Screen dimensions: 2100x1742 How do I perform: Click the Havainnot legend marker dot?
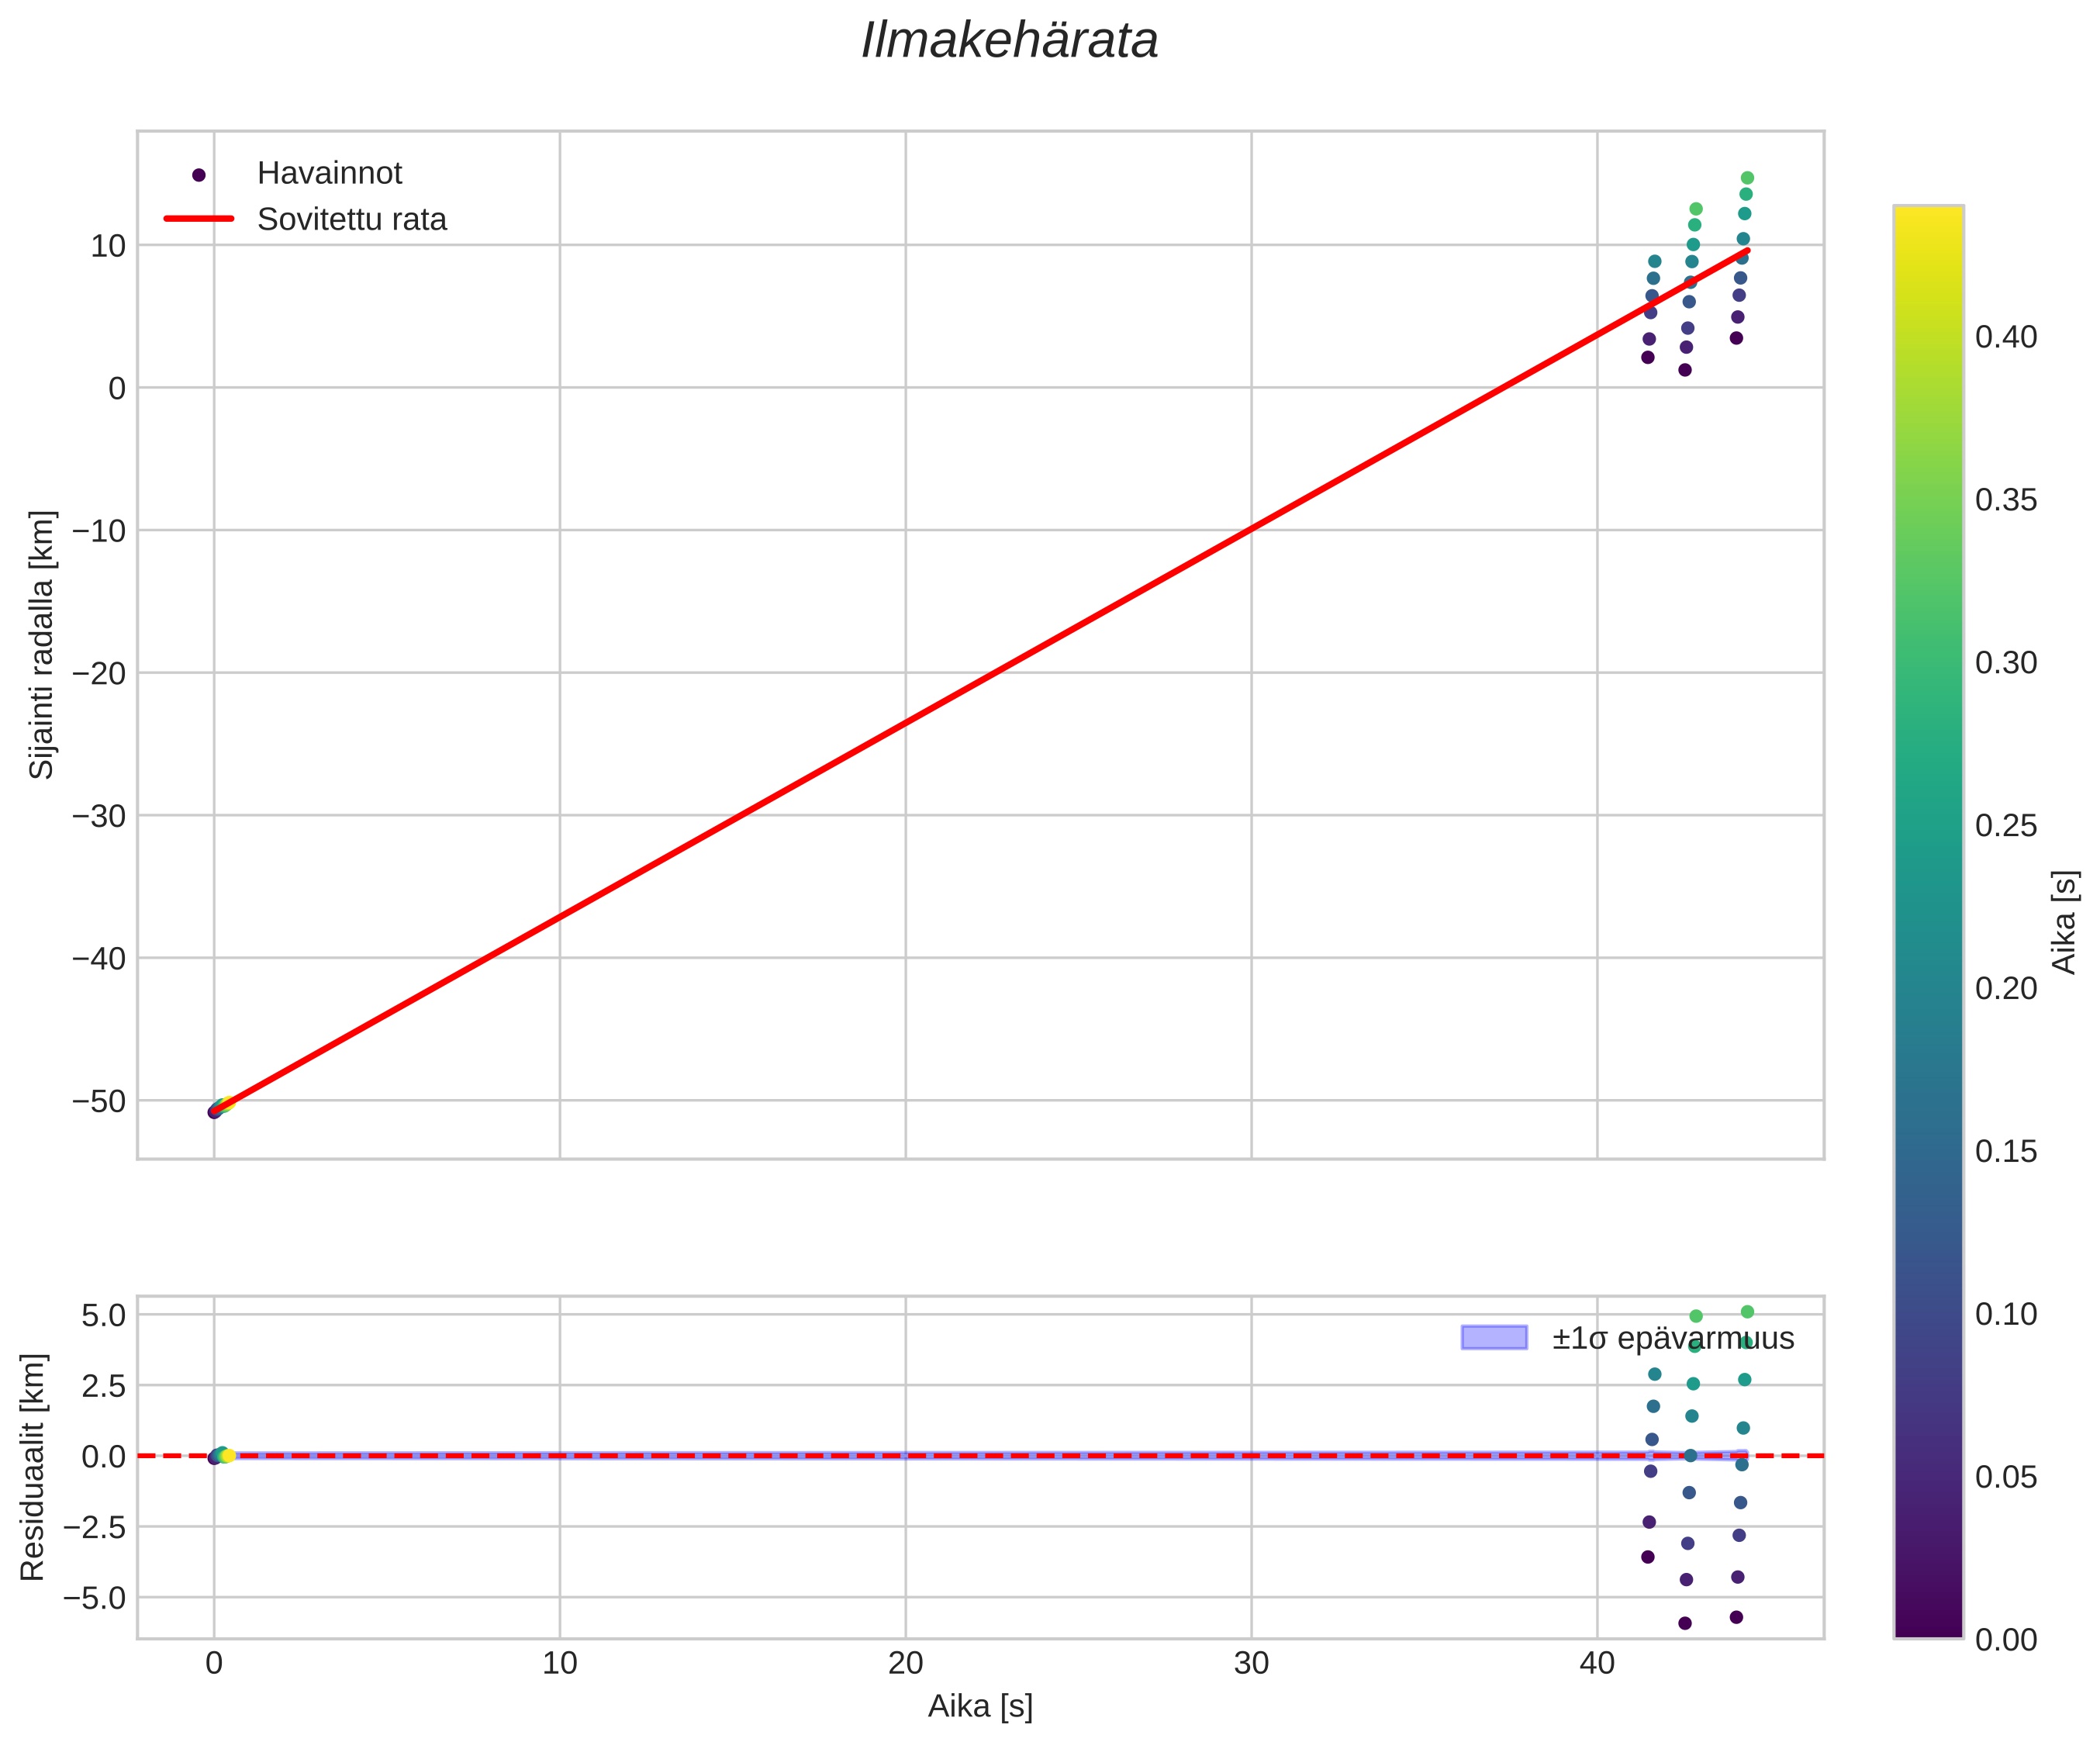[x=198, y=175]
